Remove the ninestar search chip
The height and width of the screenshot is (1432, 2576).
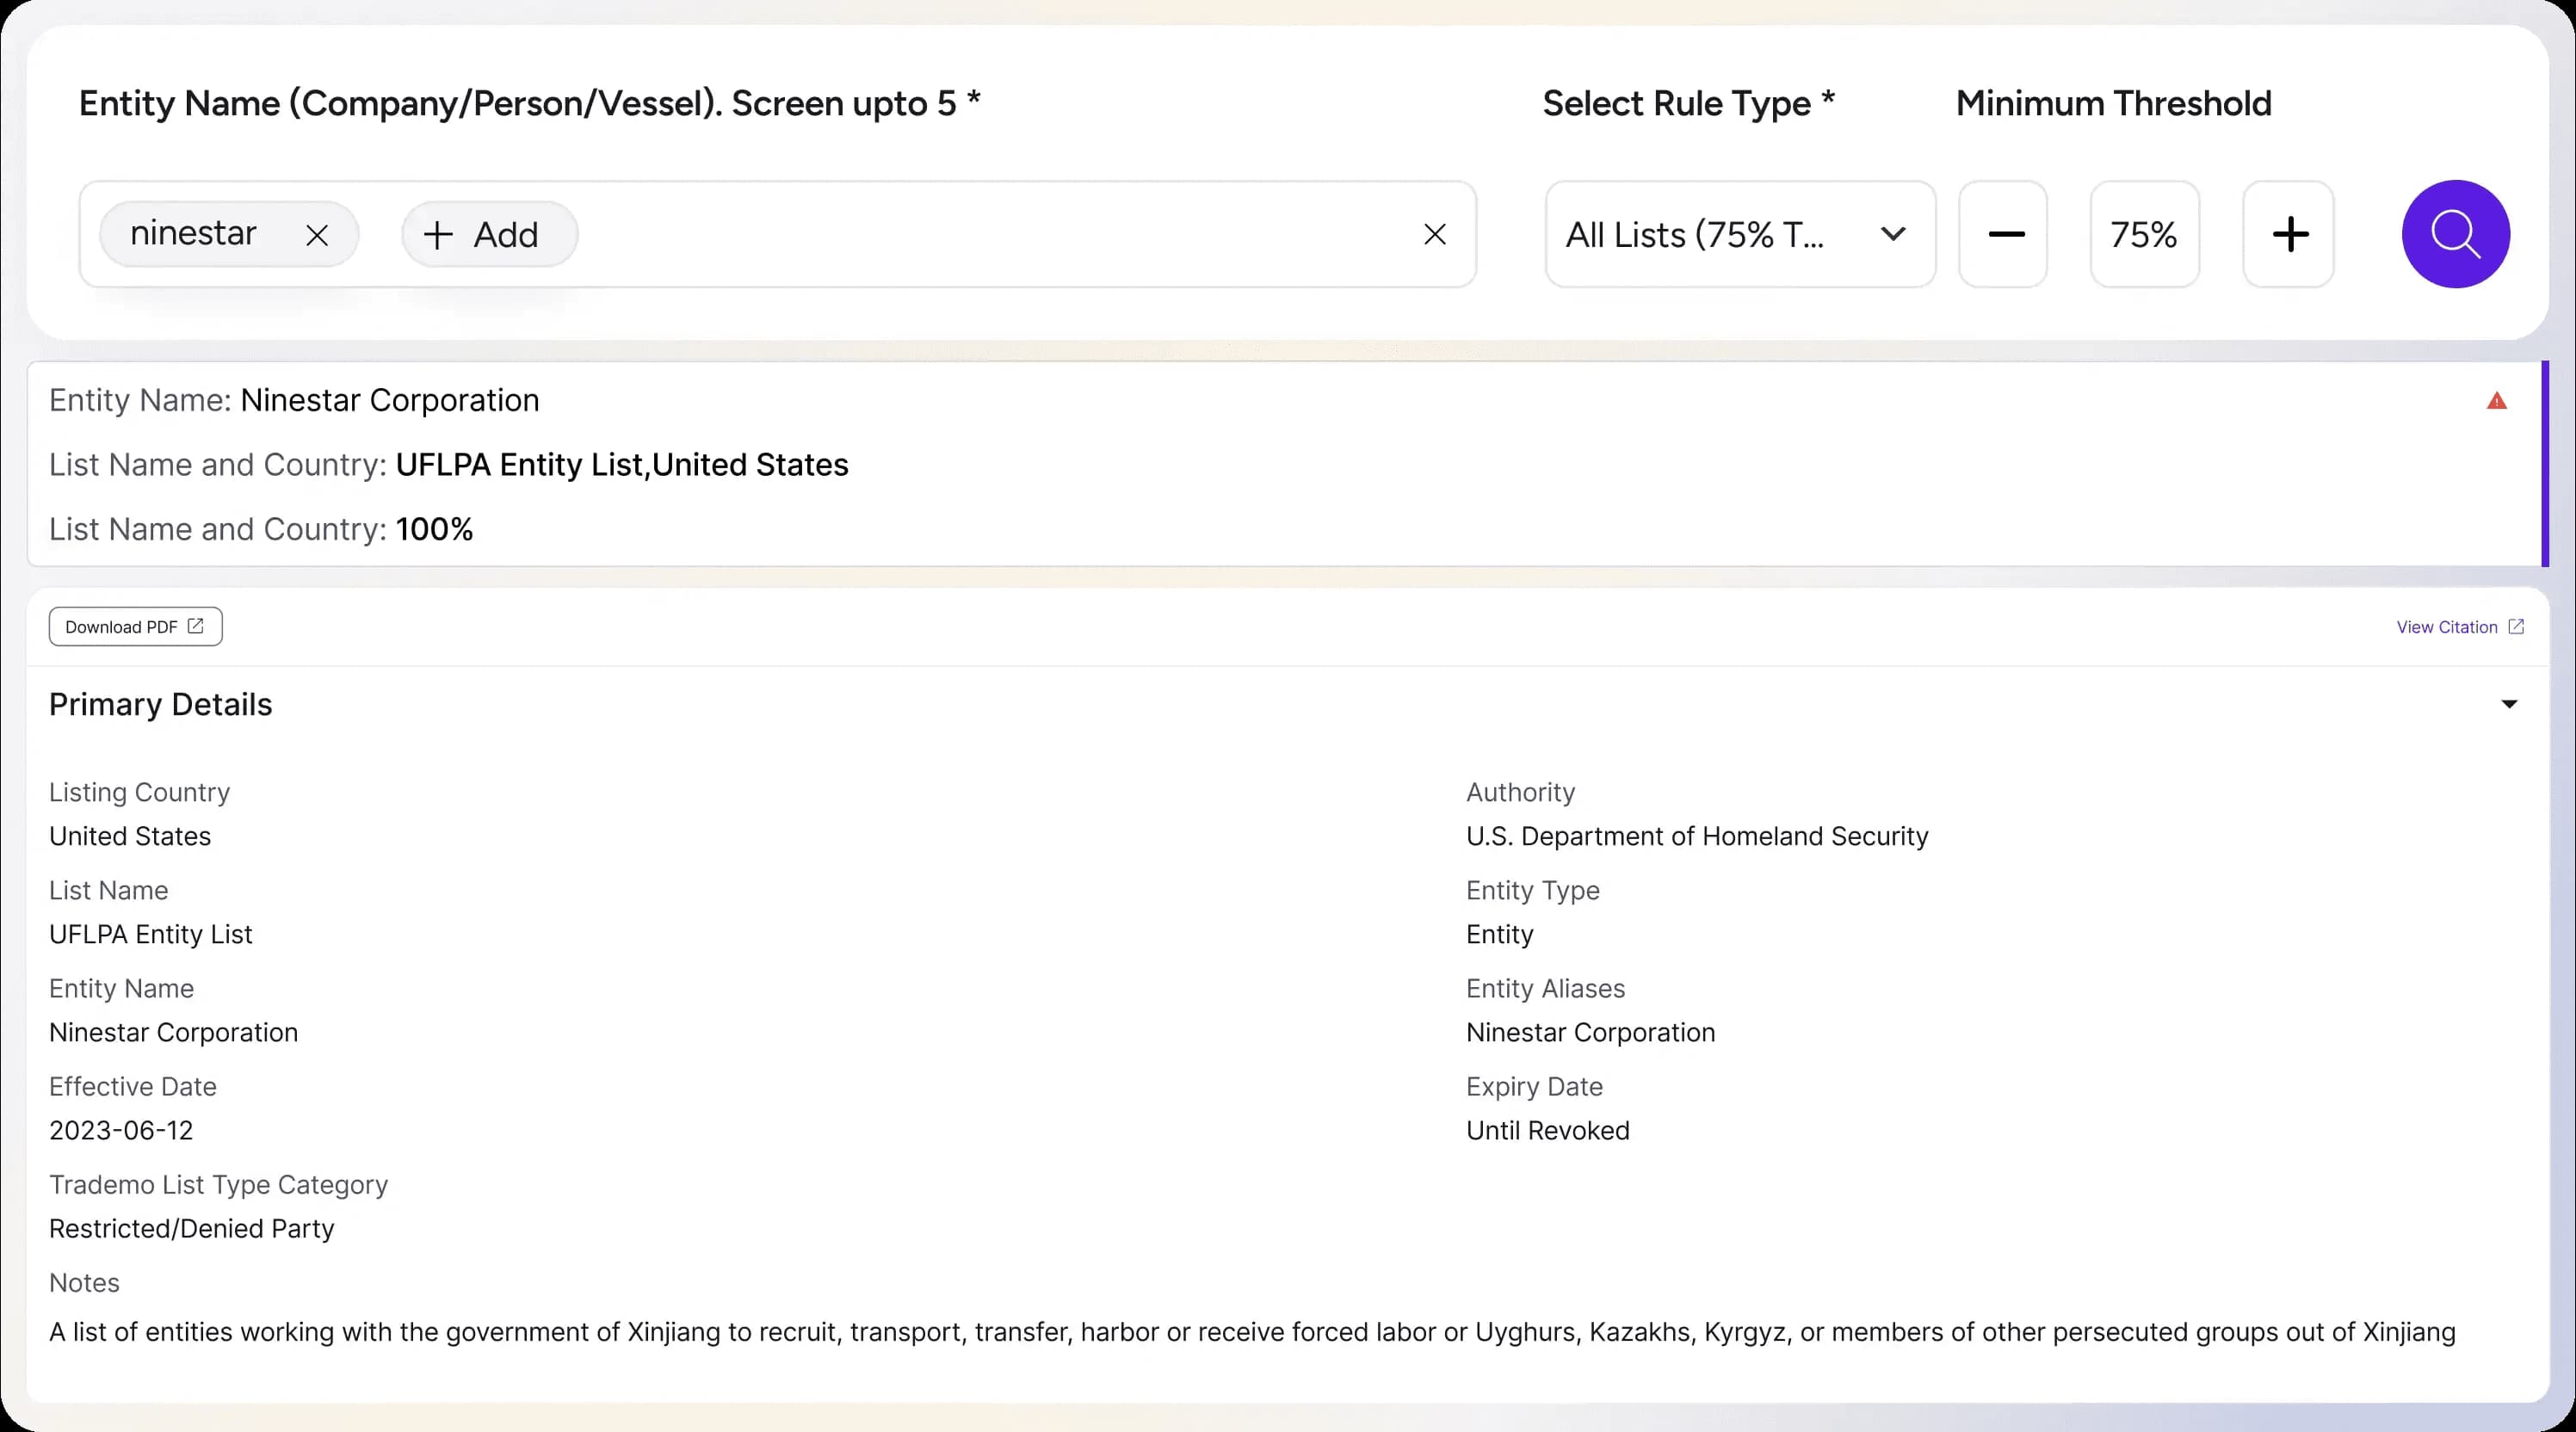317,234
